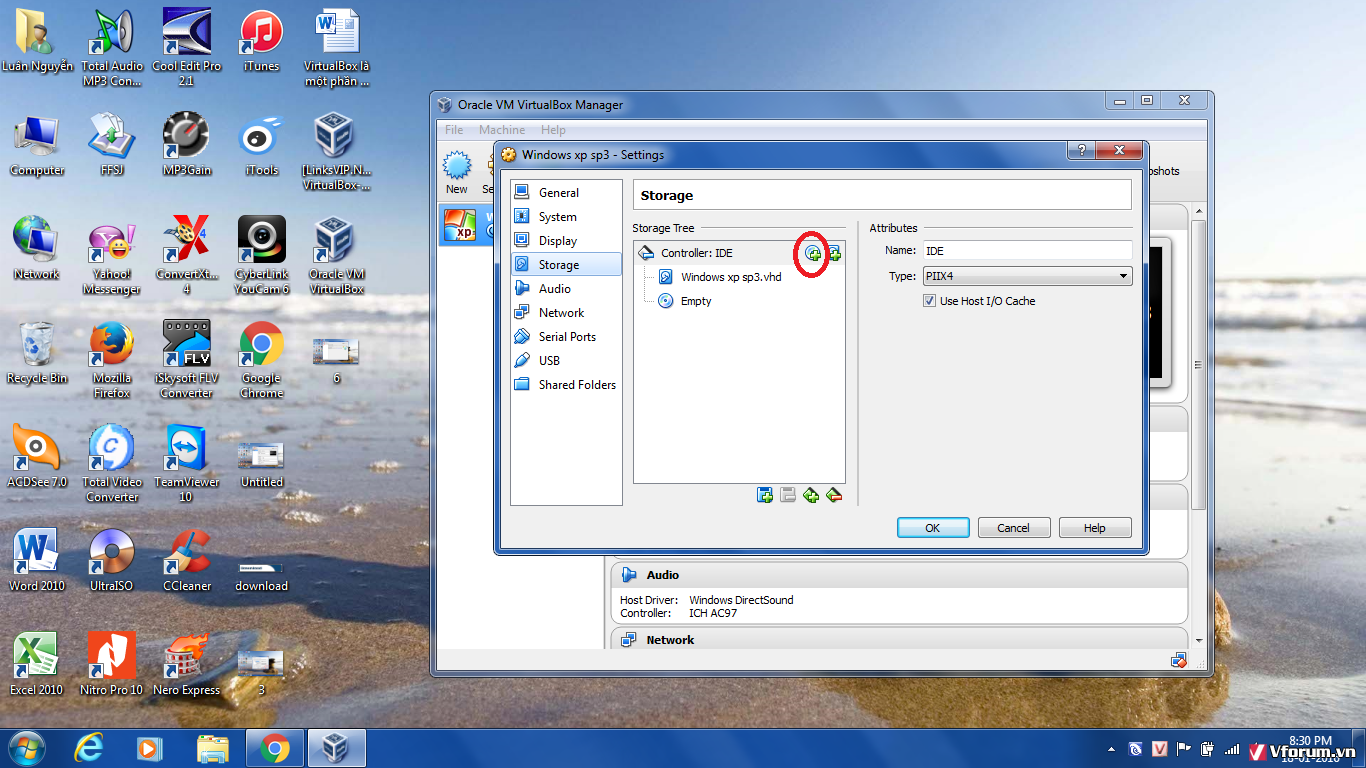This screenshot has height=768, width=1366.
Task: Open Help menu in VirtualBox Manager
Action: coord(553,130)
